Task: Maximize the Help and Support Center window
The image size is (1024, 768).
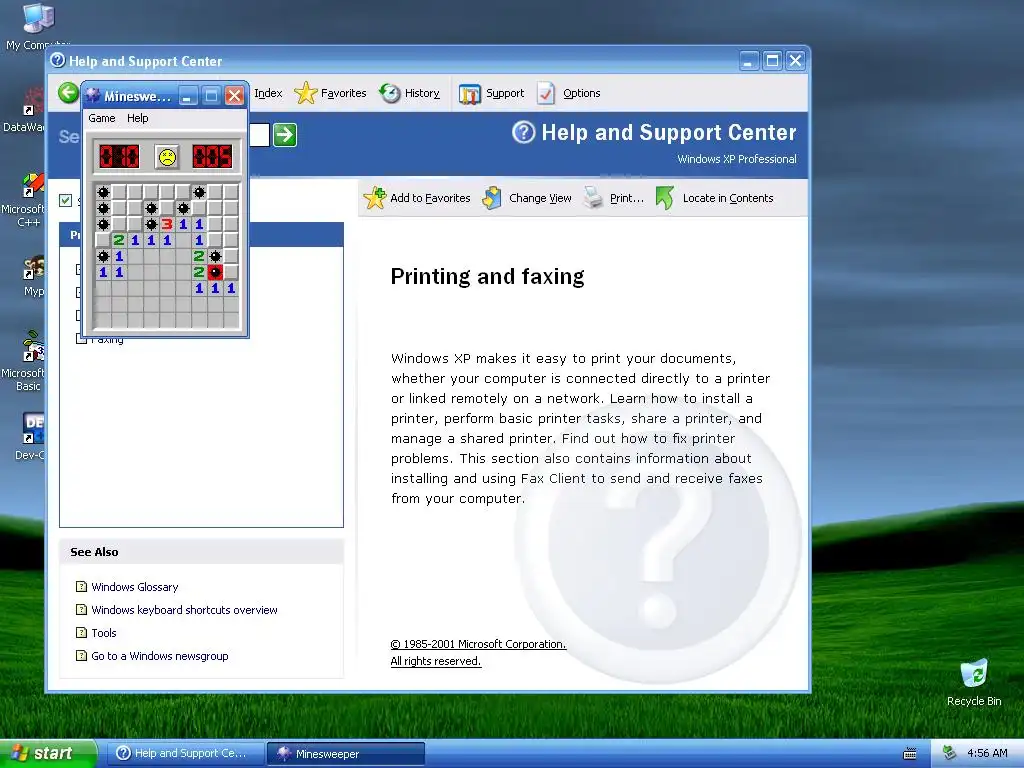Action: tap(772, 61)
